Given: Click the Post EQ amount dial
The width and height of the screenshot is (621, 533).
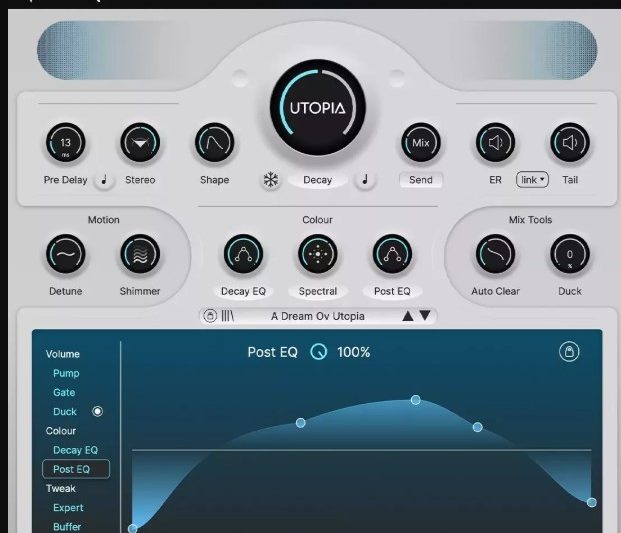Looking at the screenshot, I should (x=319, y=352).
